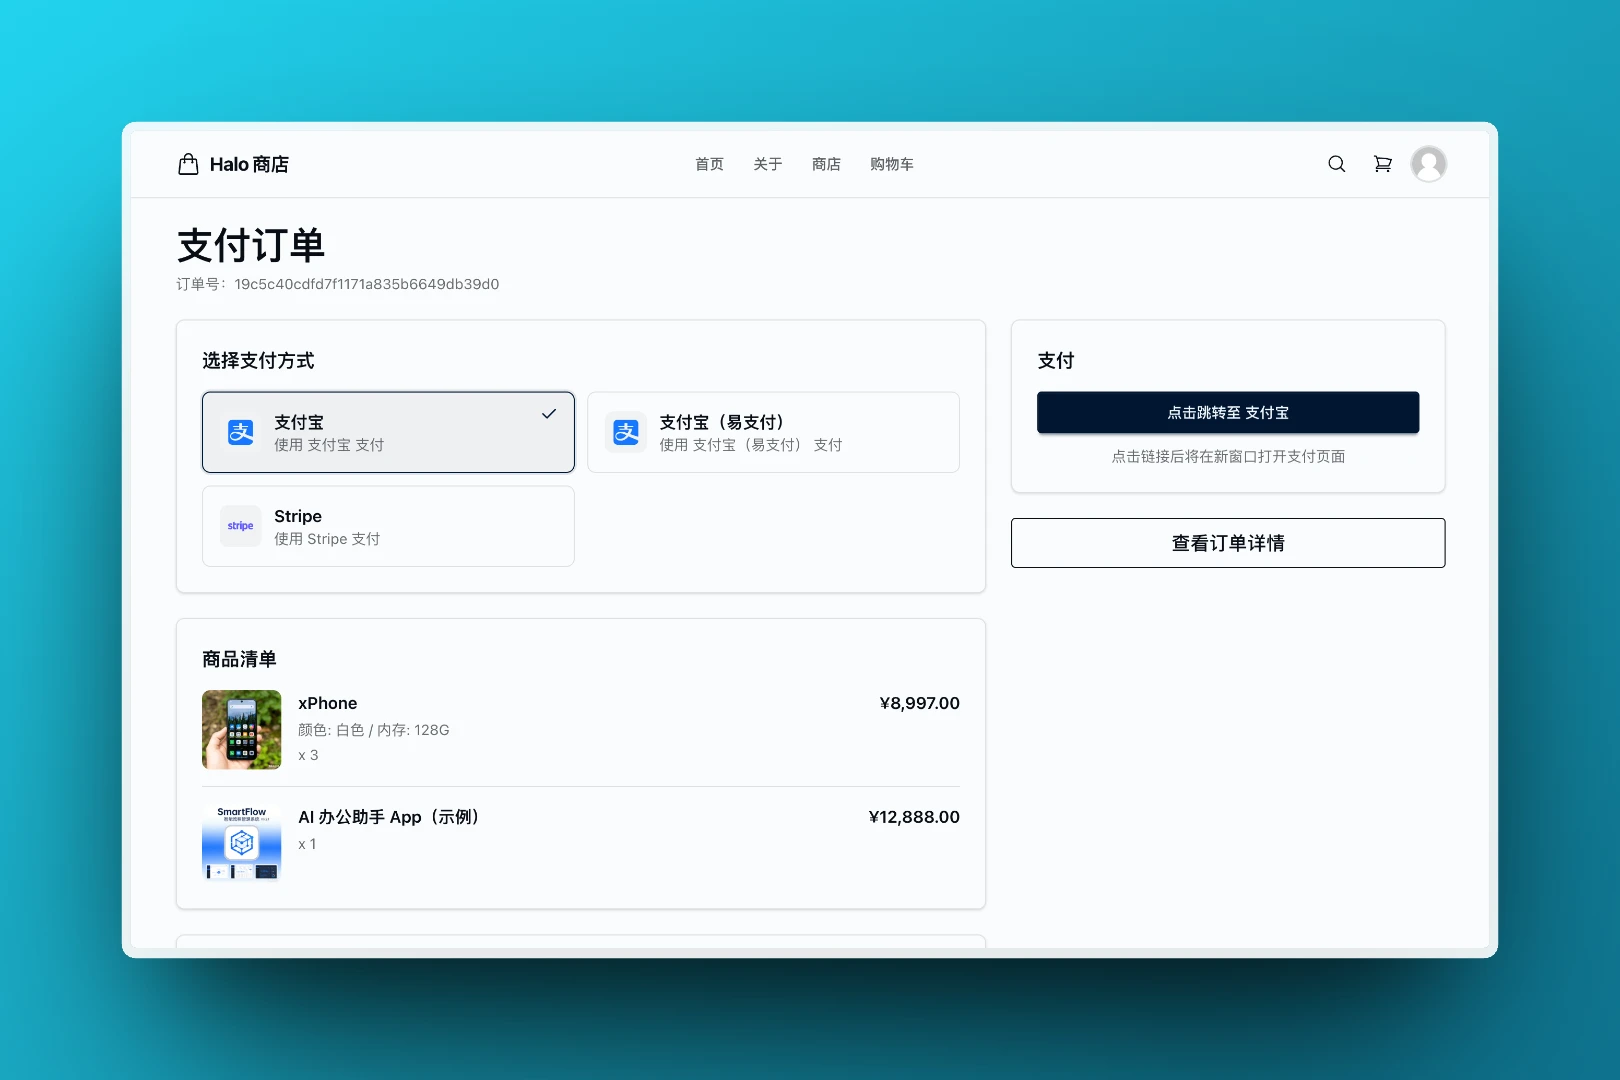Go to 首页 in navigation
1620x1080 pixels.
(x=709, y=164)
